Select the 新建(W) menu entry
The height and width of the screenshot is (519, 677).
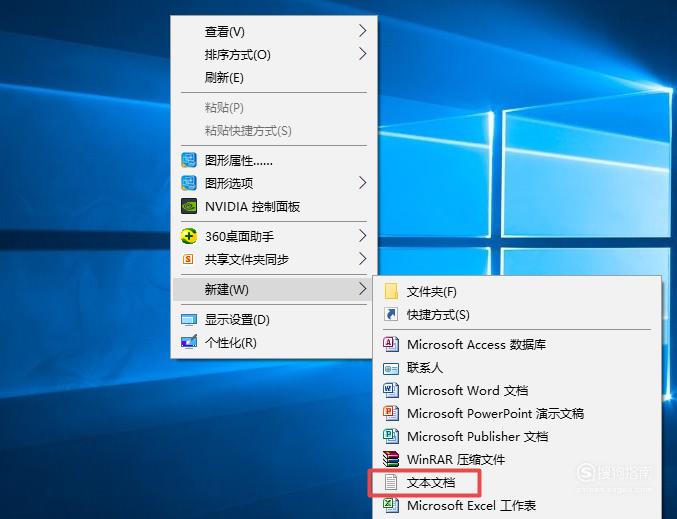(273, 289)
